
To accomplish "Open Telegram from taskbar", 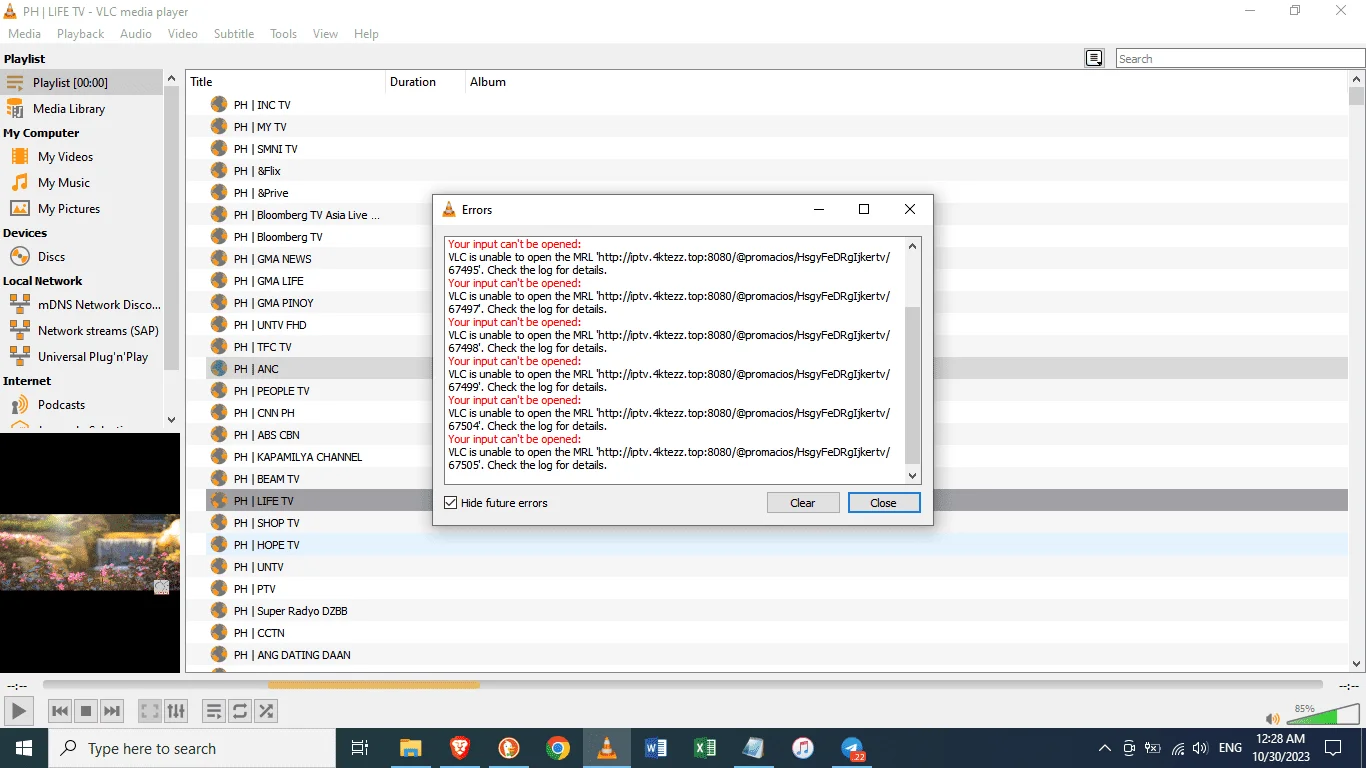I will pyautogui.click(x=852, y=748).
